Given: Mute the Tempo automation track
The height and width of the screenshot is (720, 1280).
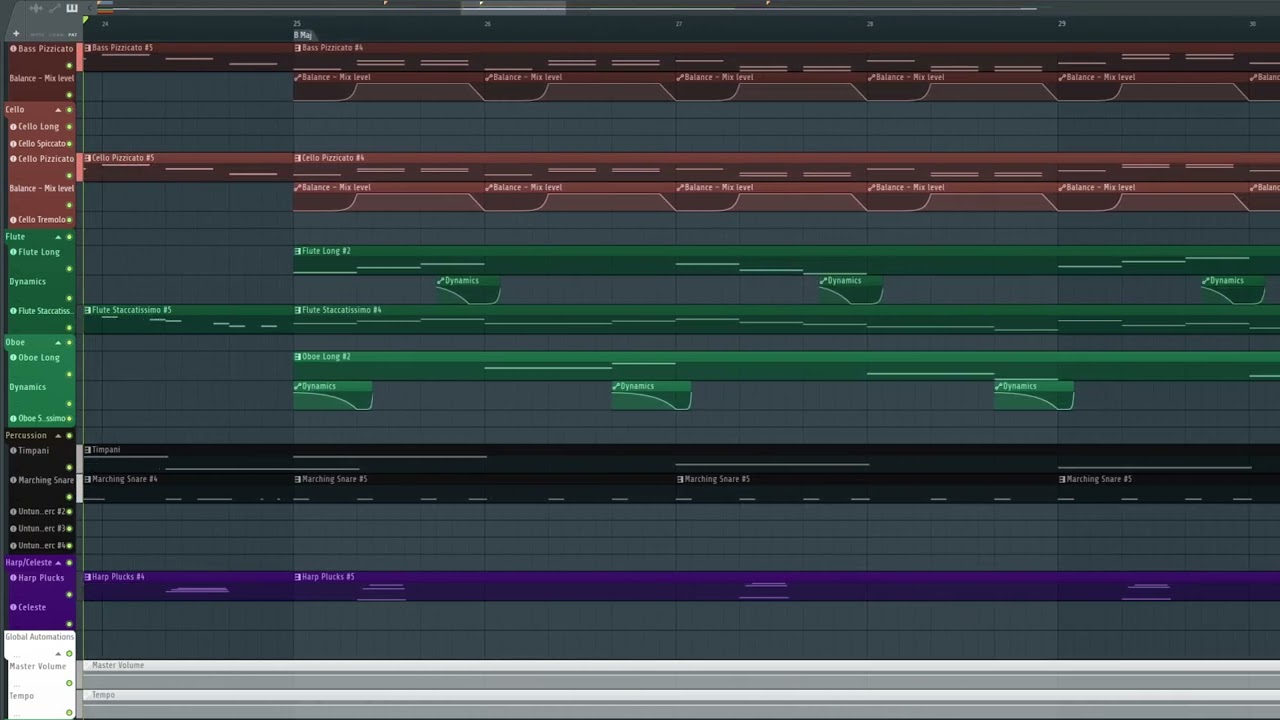Looking at the screenshot, I should coord(69,712).
